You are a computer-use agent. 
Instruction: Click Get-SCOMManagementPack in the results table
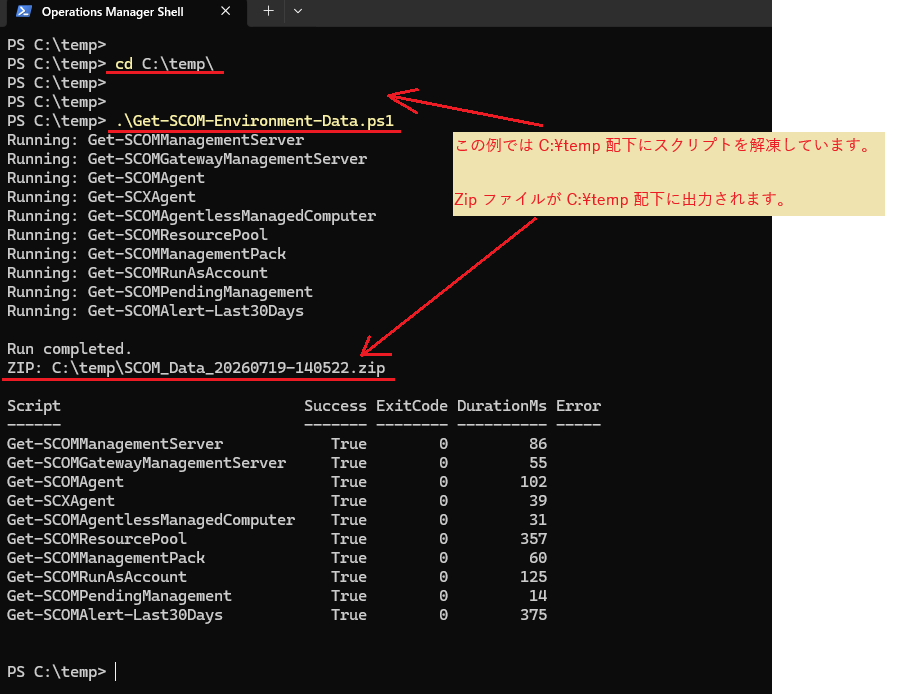(105, 557)
